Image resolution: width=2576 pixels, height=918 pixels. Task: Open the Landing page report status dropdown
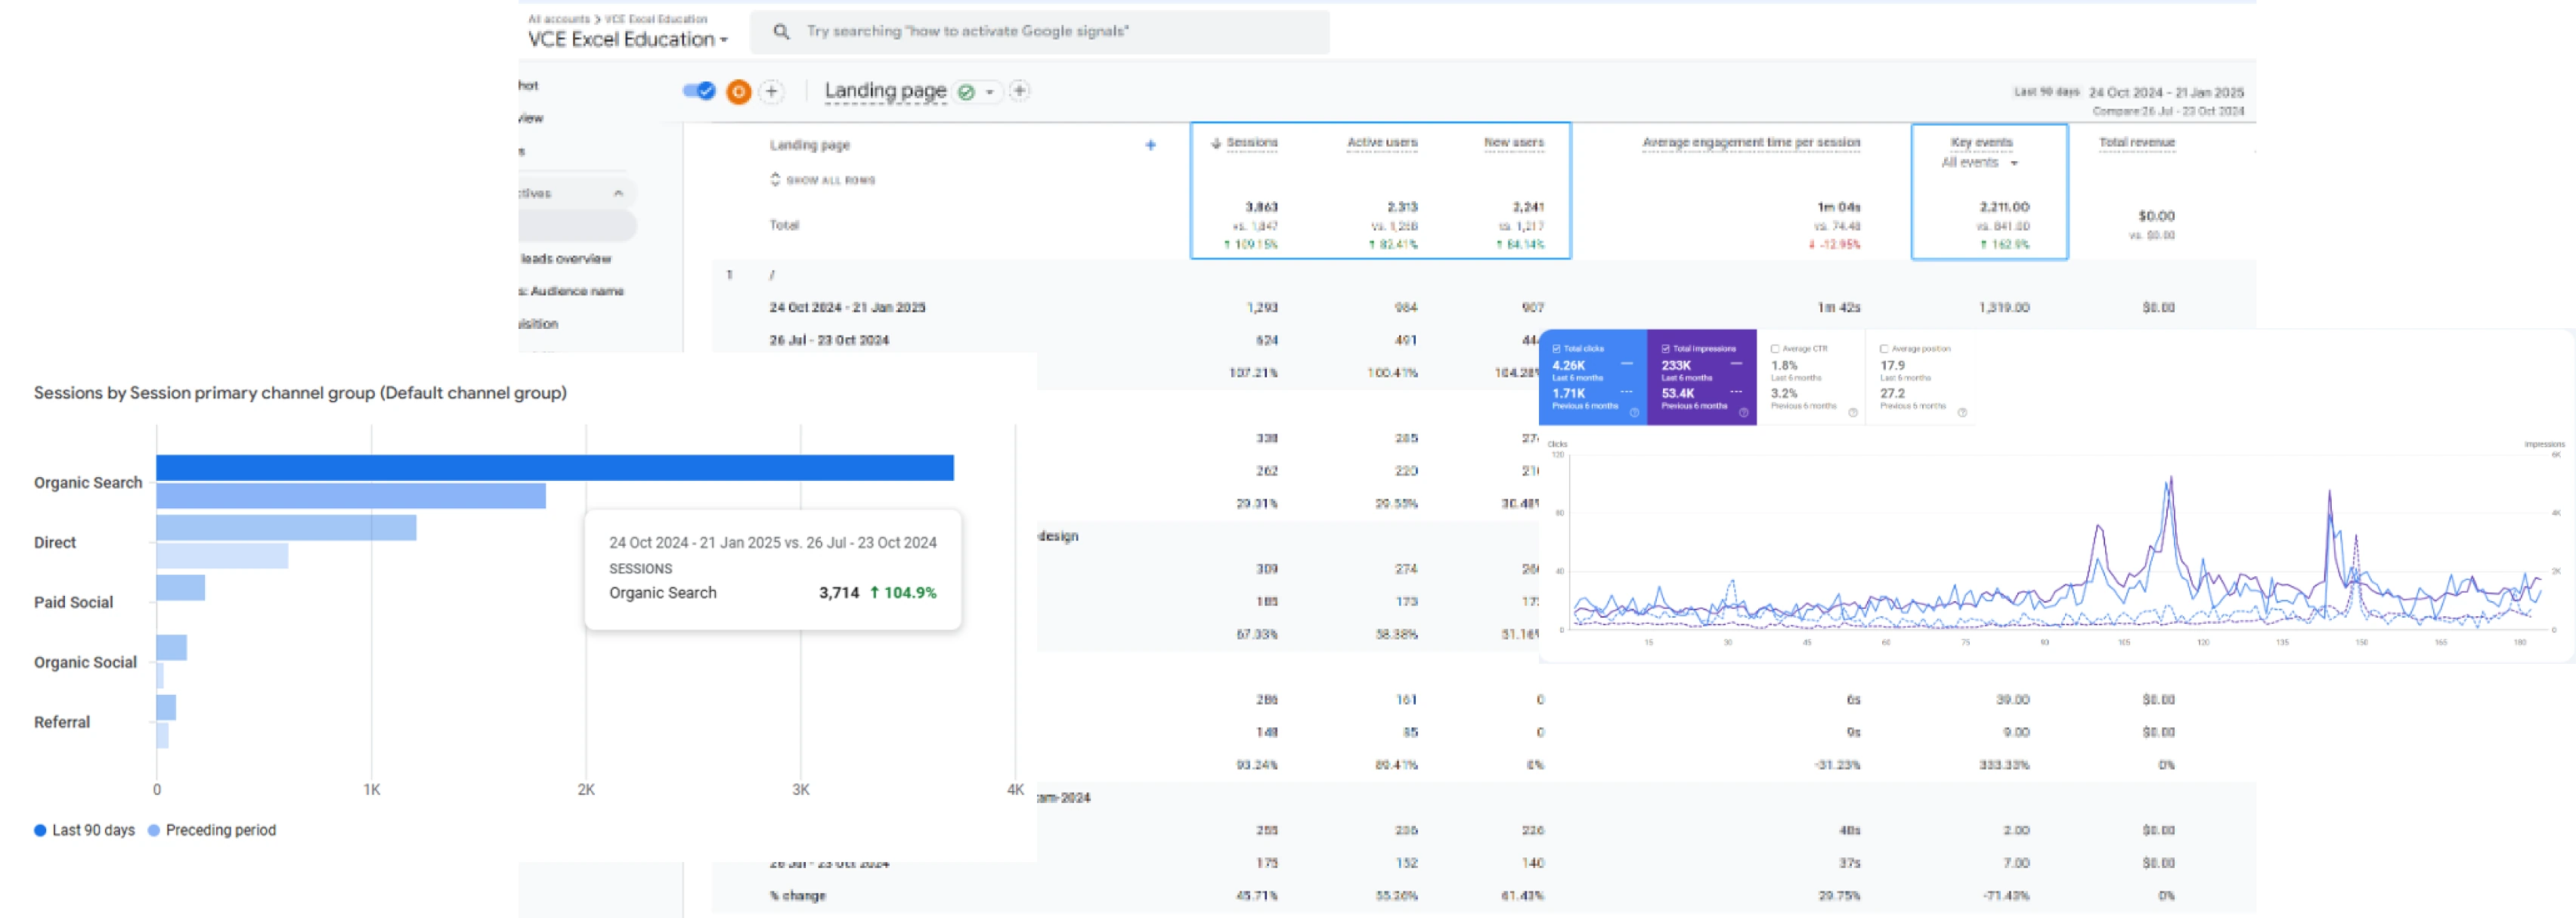point(977,92)
